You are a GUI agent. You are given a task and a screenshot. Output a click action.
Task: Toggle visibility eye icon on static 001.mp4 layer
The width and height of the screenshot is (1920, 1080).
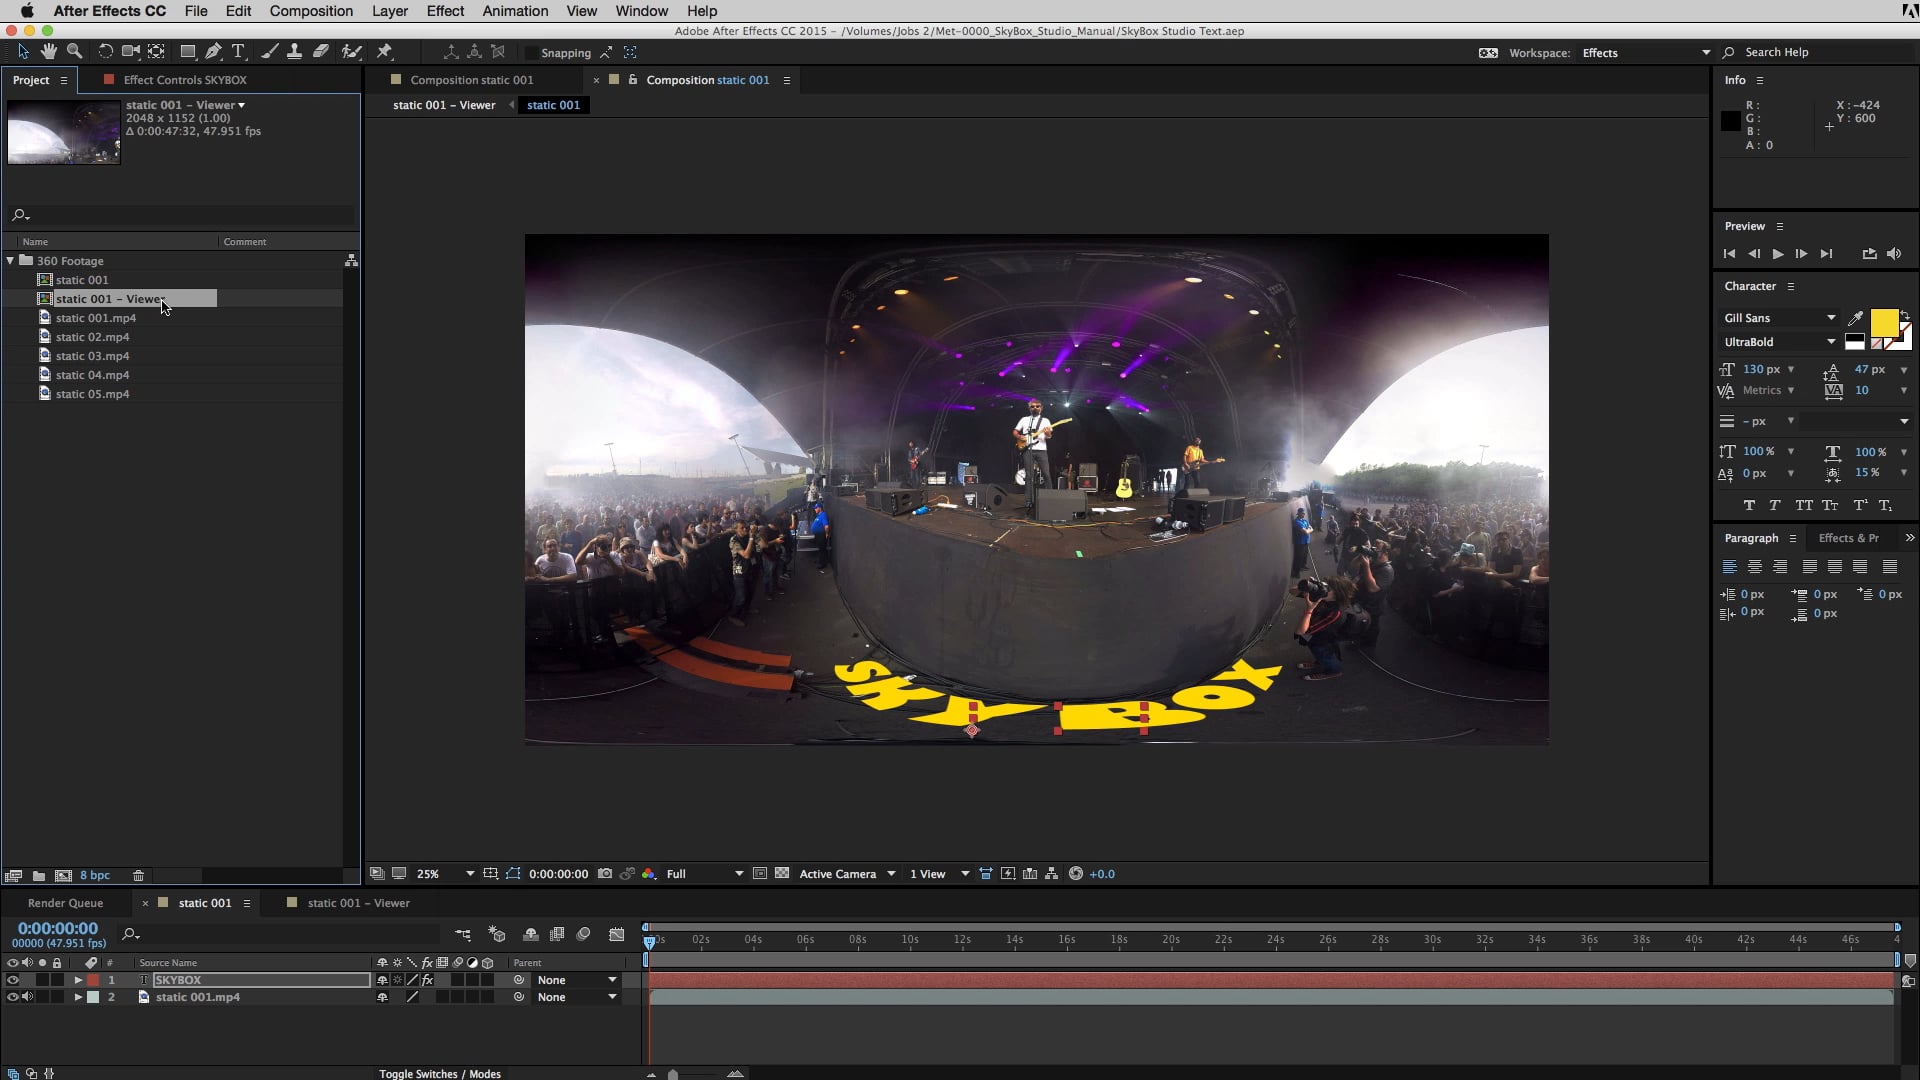[x=11, y=997]
